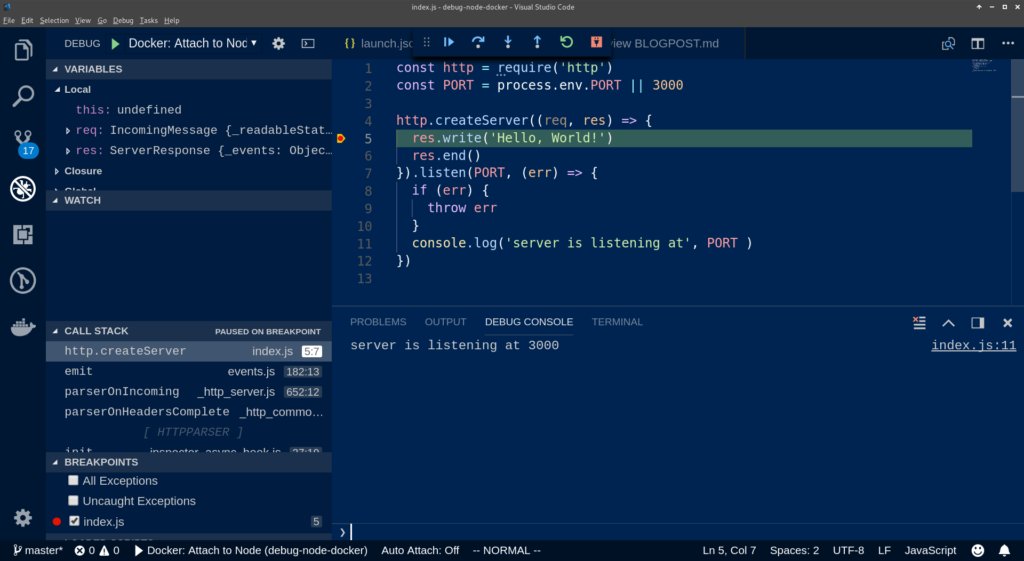Viewport: 1024px width, 561px height.
Task: Stop the debugger with the red icon
Action: (x=596, y=42)
